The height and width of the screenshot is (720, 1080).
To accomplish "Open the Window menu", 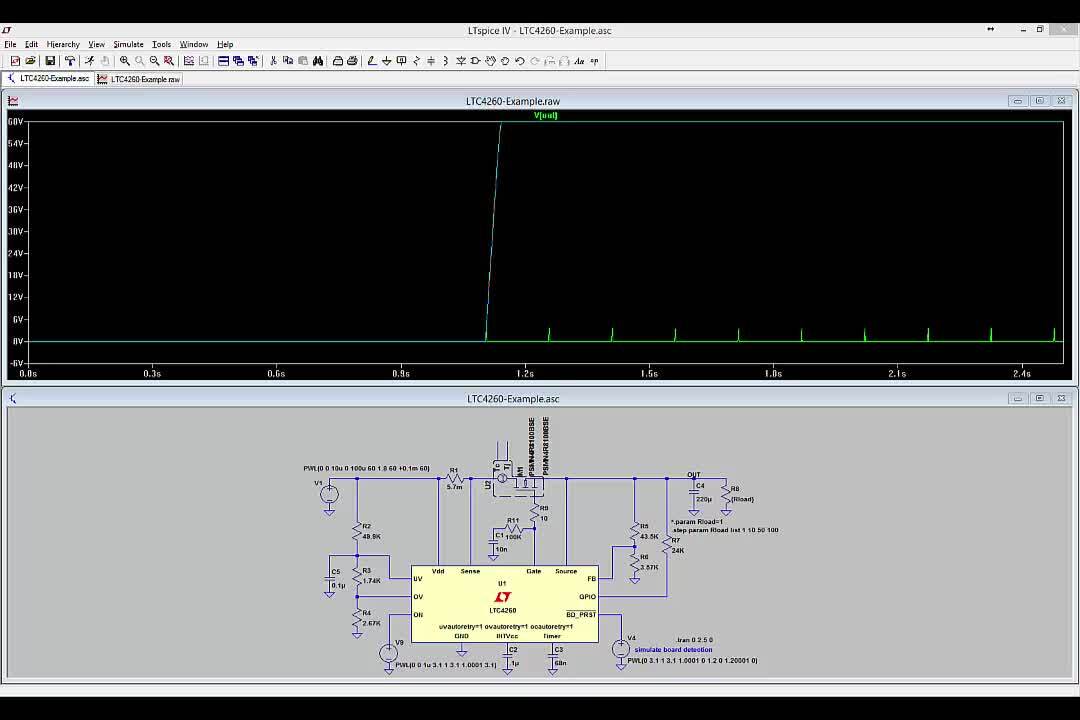I will point(192,44).
